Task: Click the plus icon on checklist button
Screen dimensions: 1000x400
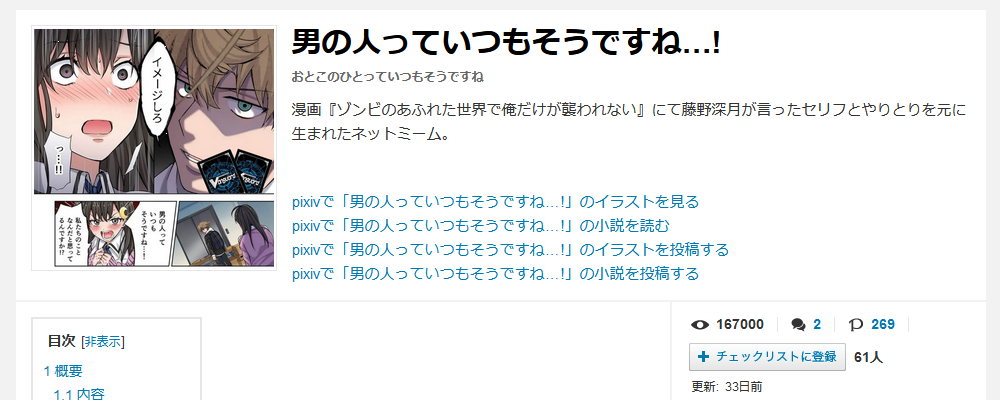Action: (703, 357)
